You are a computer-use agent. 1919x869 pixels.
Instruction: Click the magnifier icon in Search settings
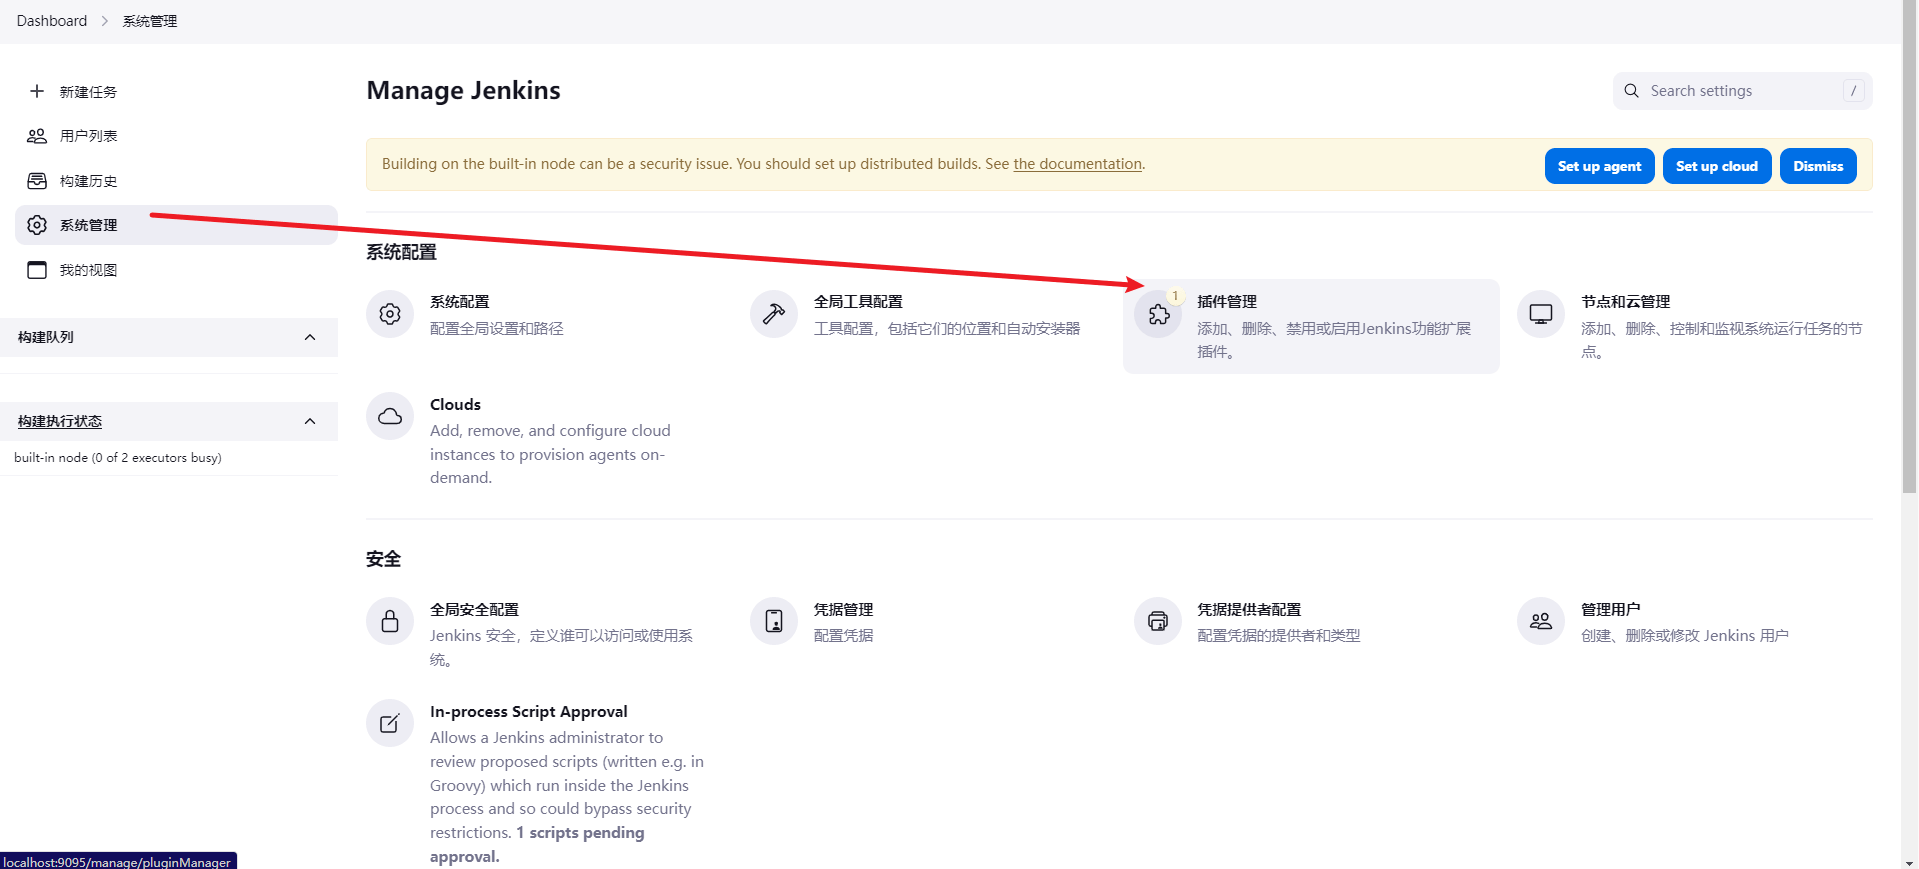1632,91
